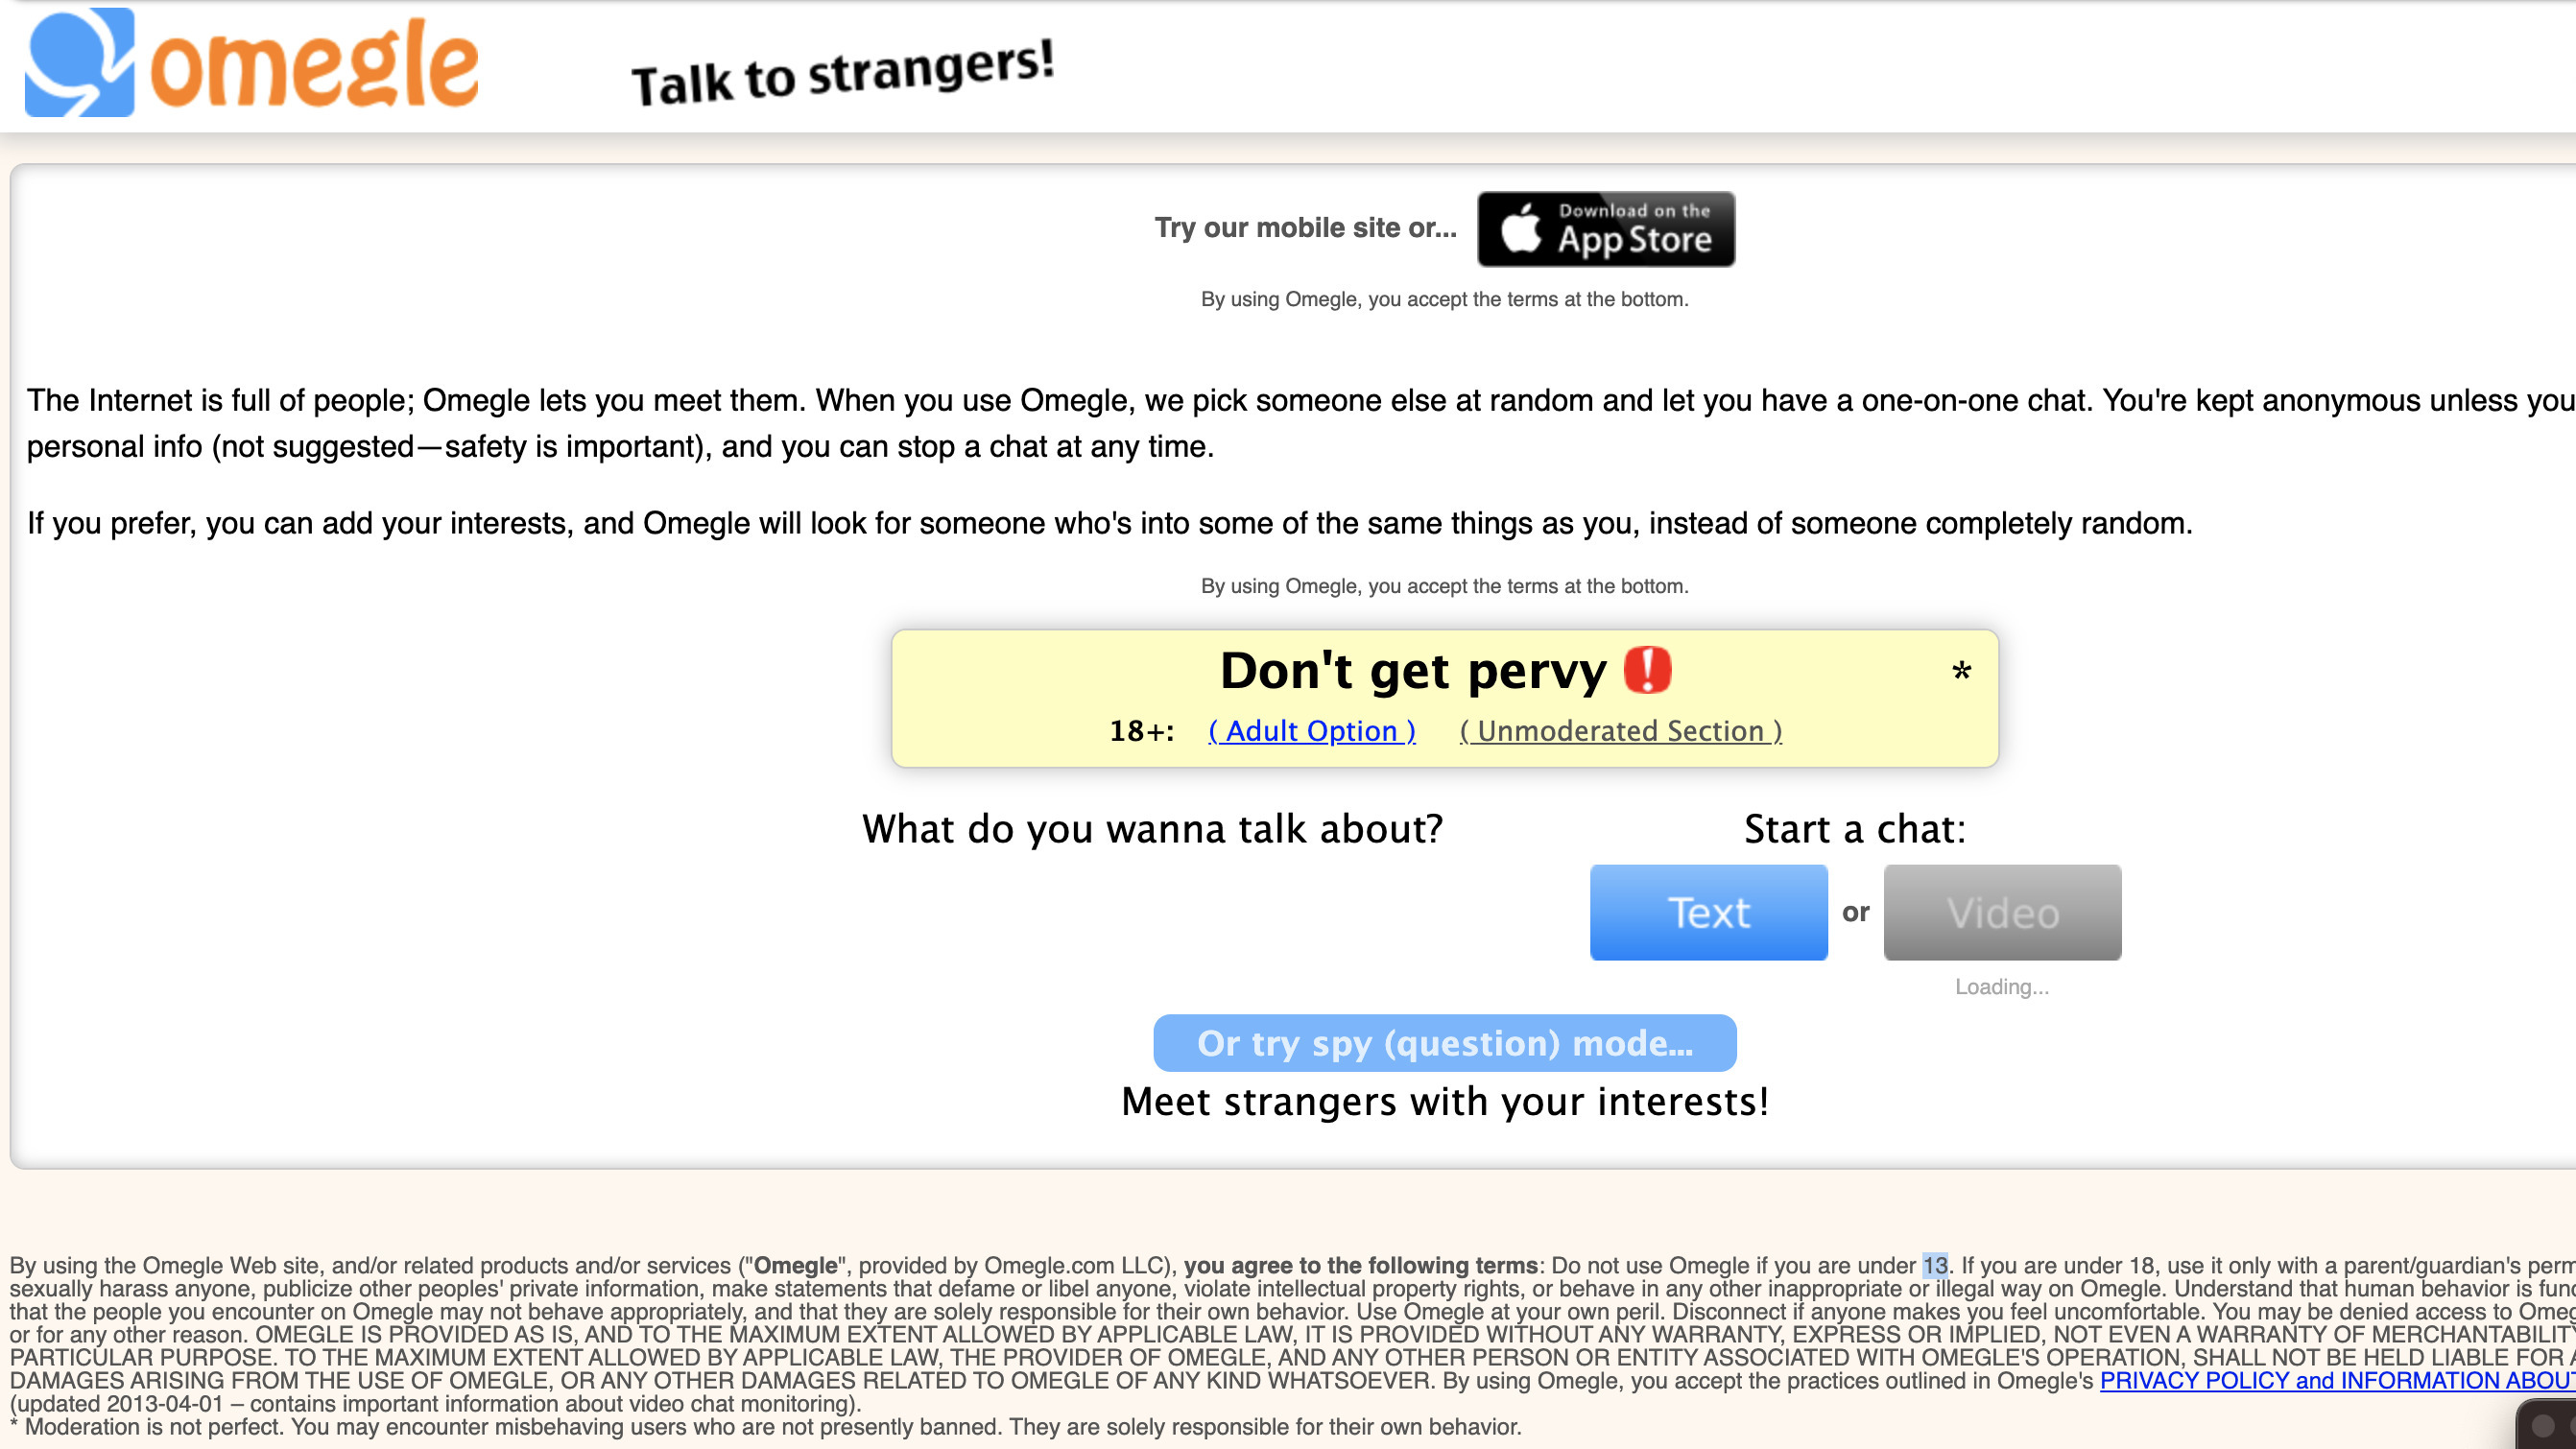2576x1449 pixels.
Task: Click Try spy question mode button
Action: 1443,1042
